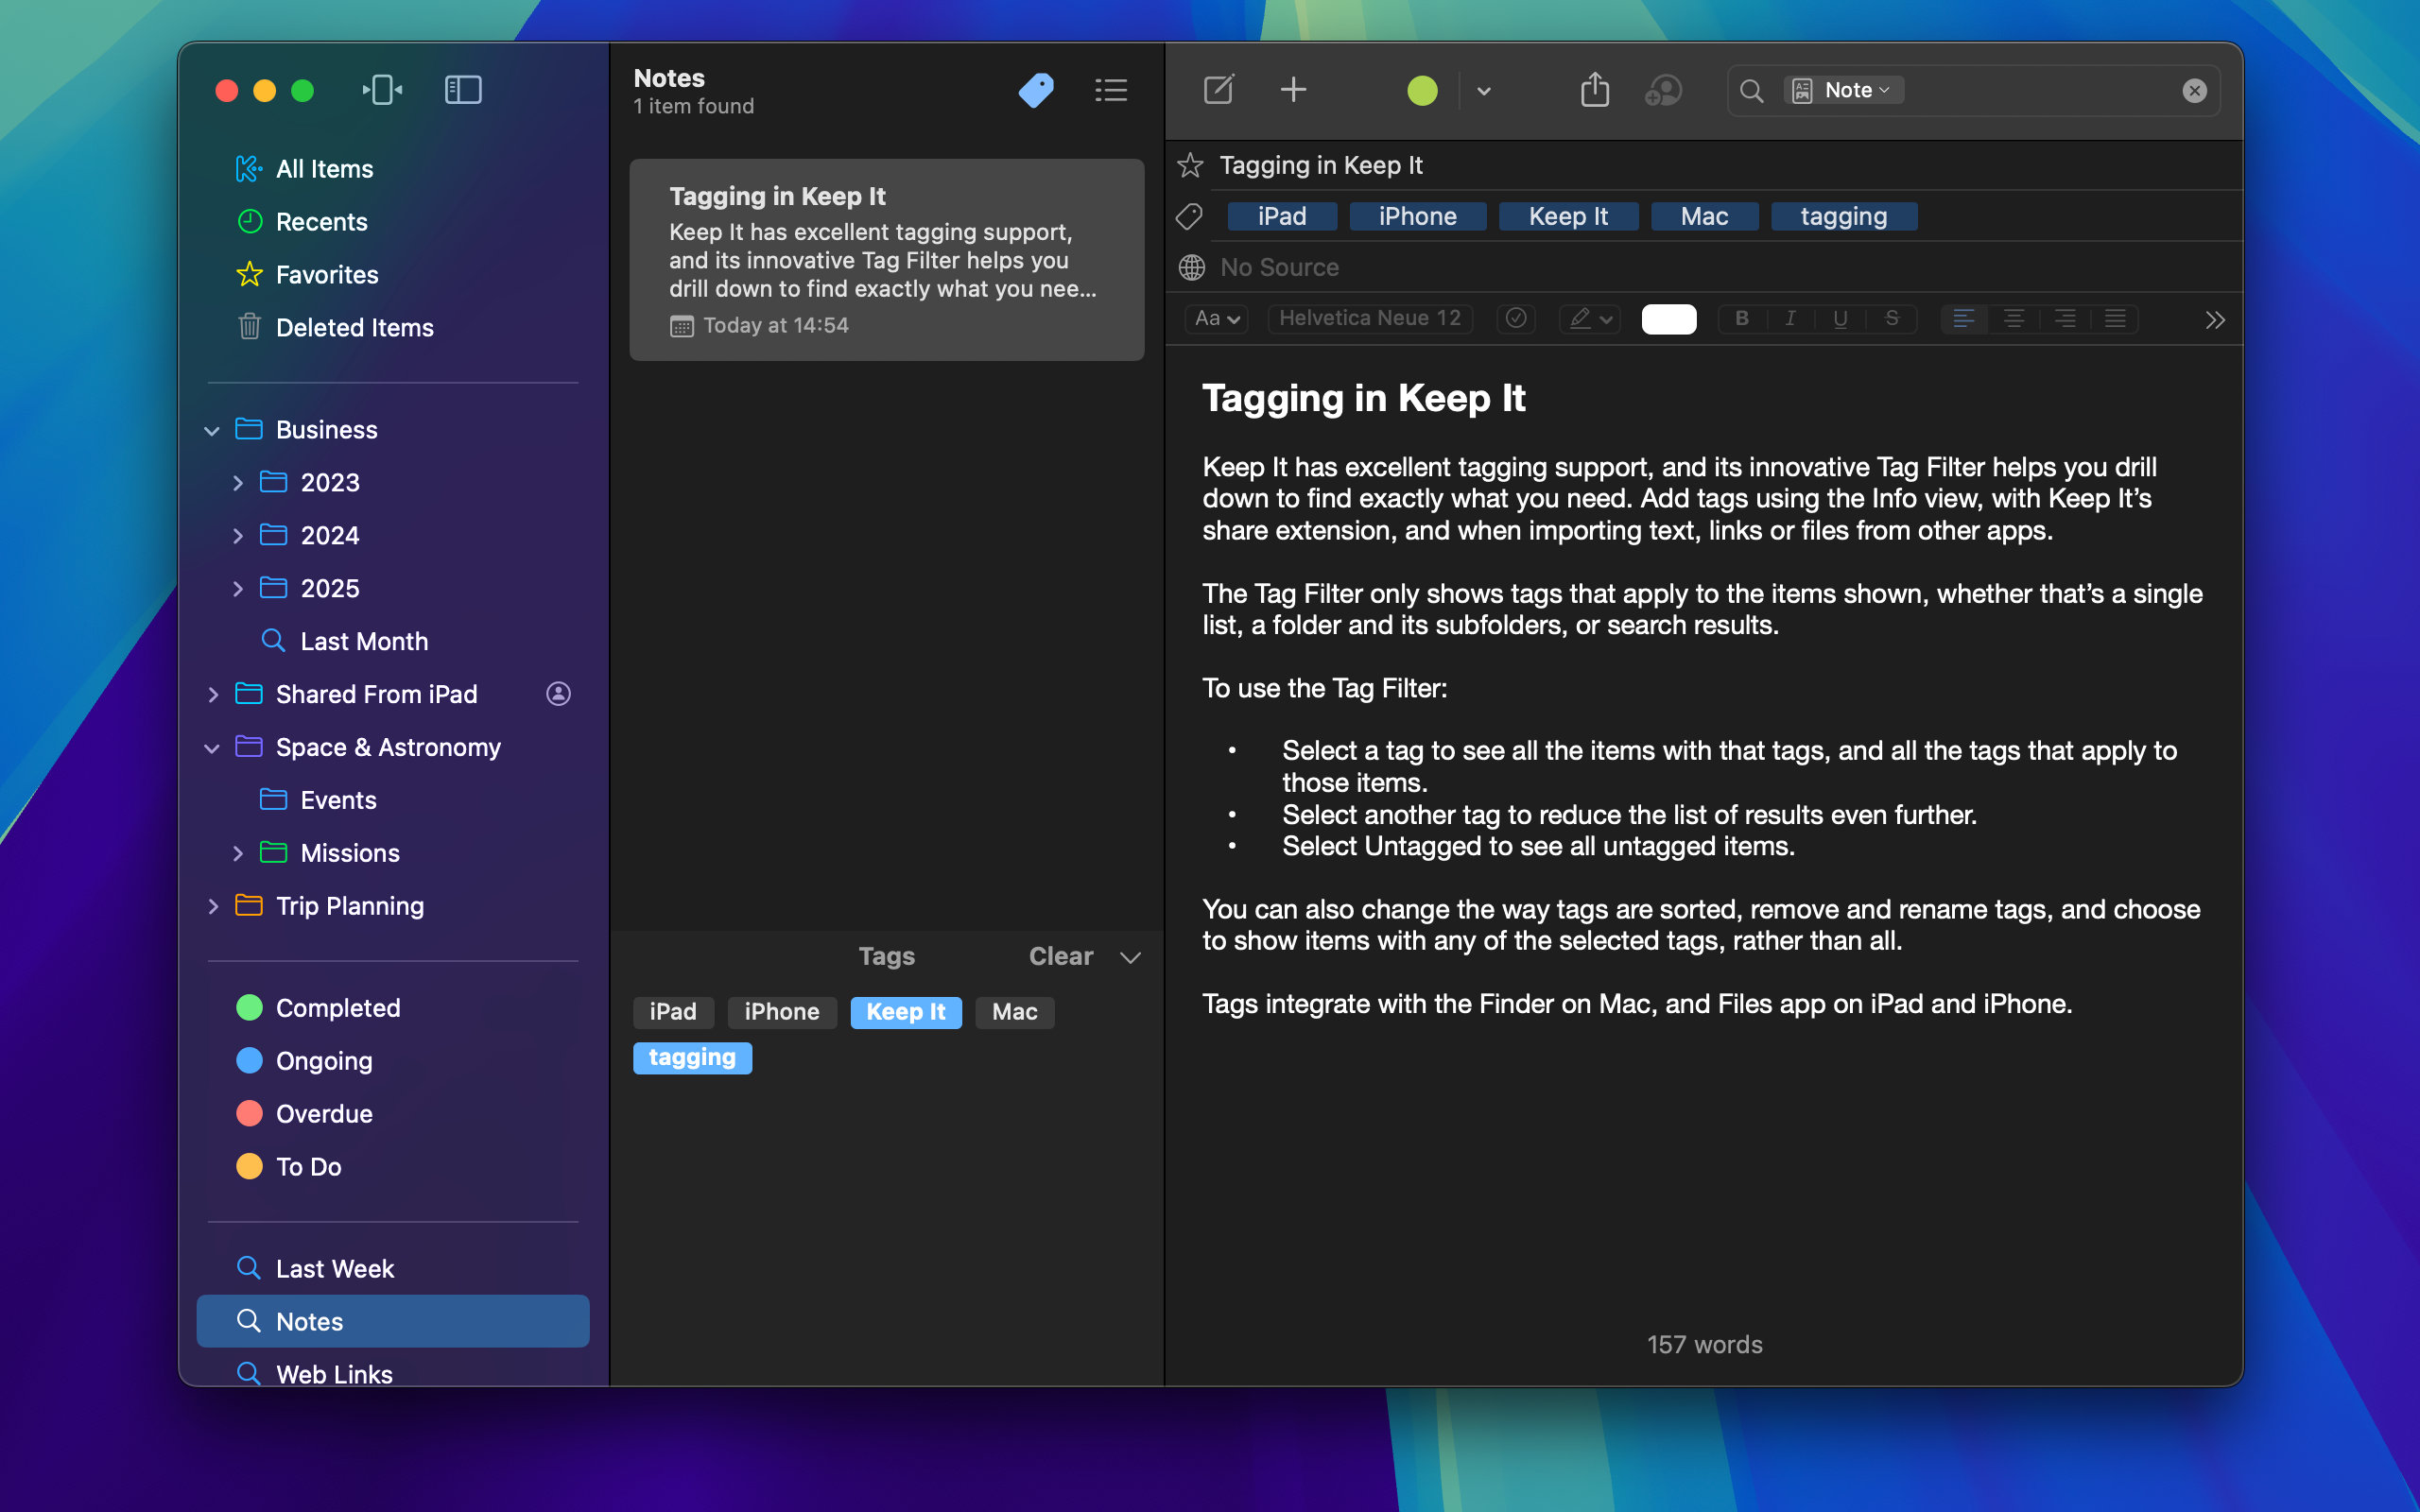Select Mac tag in Tag Filter

1015,1012
